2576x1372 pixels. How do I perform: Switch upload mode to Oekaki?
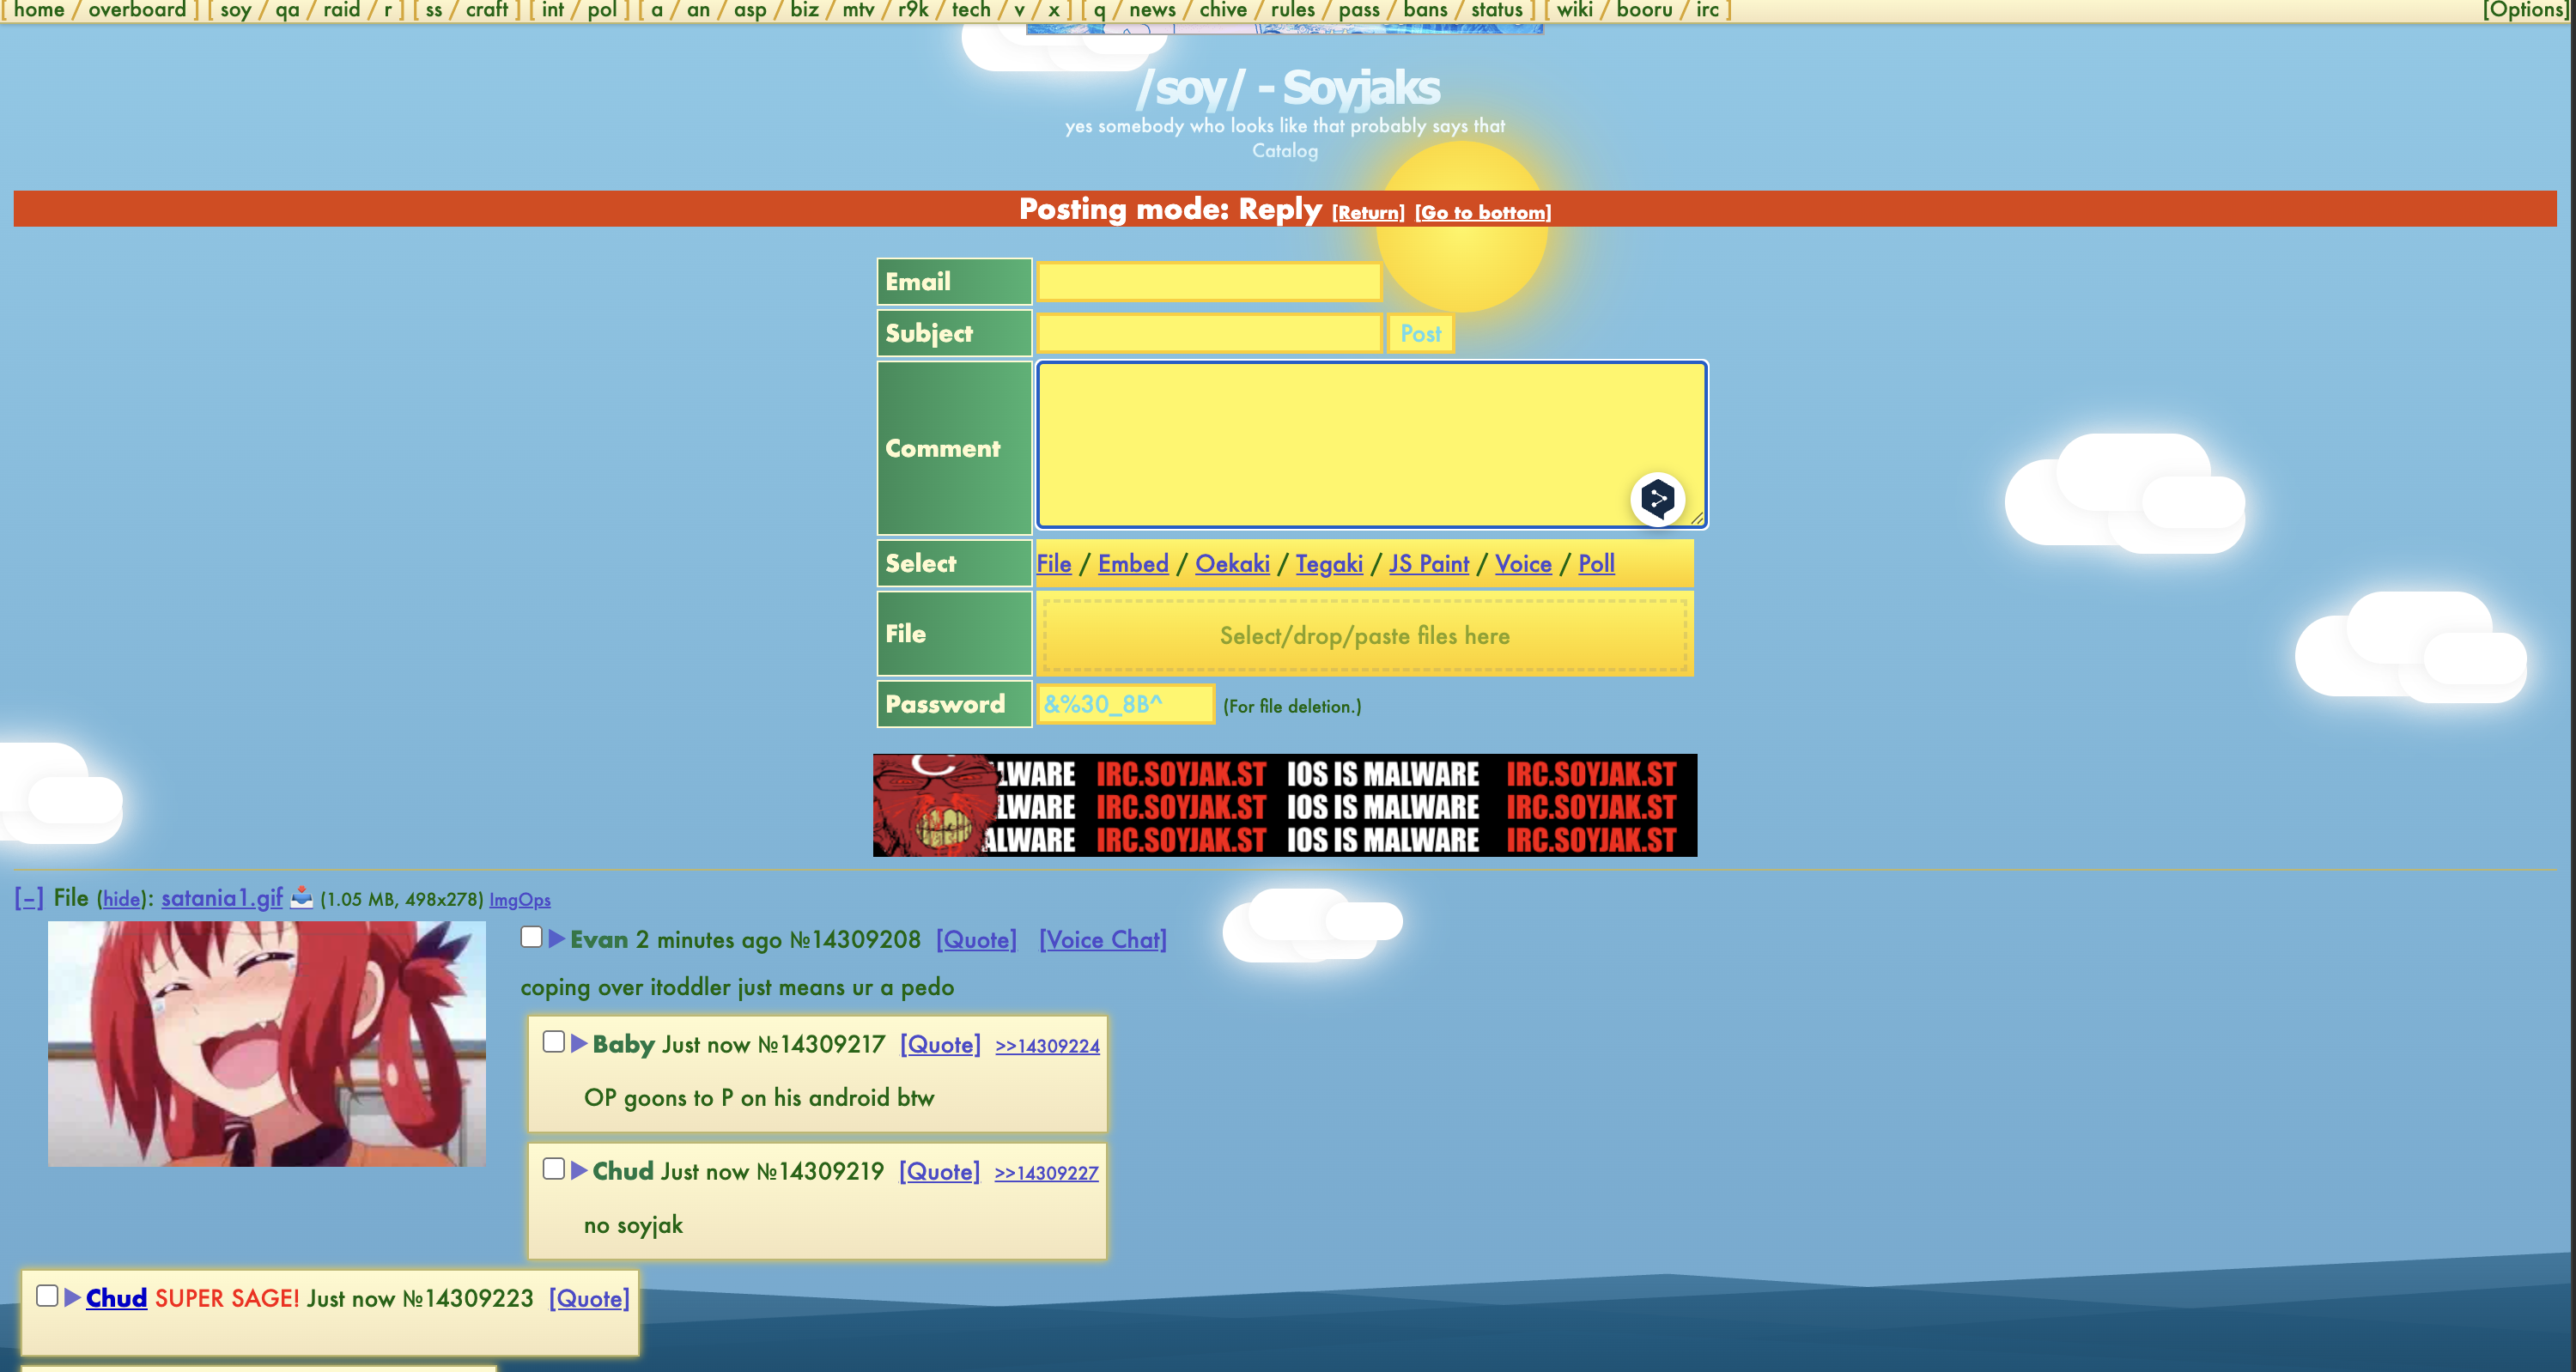coord(1232,564)
